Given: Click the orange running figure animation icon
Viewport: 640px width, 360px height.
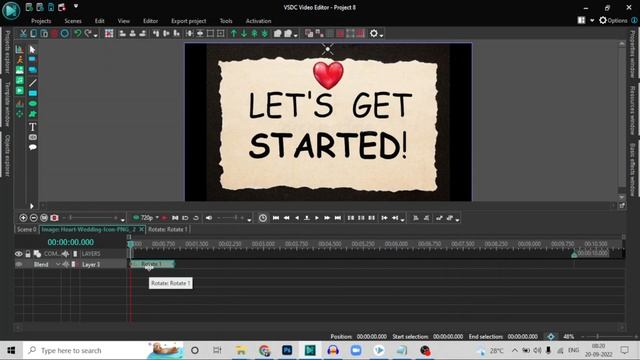Looking at the screenshot, I should [20, 60].
